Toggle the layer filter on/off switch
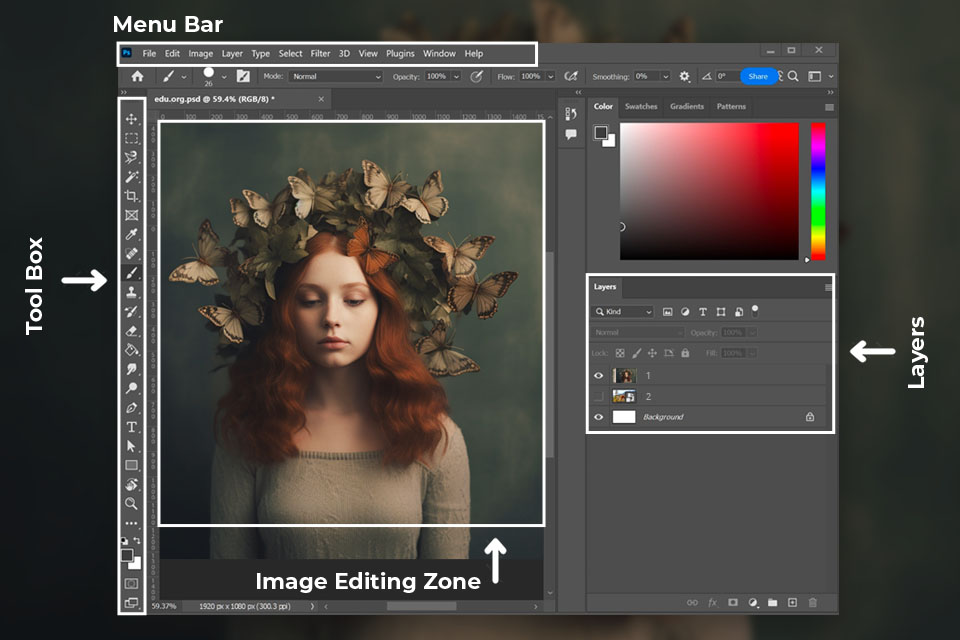 tap(755, 311)
